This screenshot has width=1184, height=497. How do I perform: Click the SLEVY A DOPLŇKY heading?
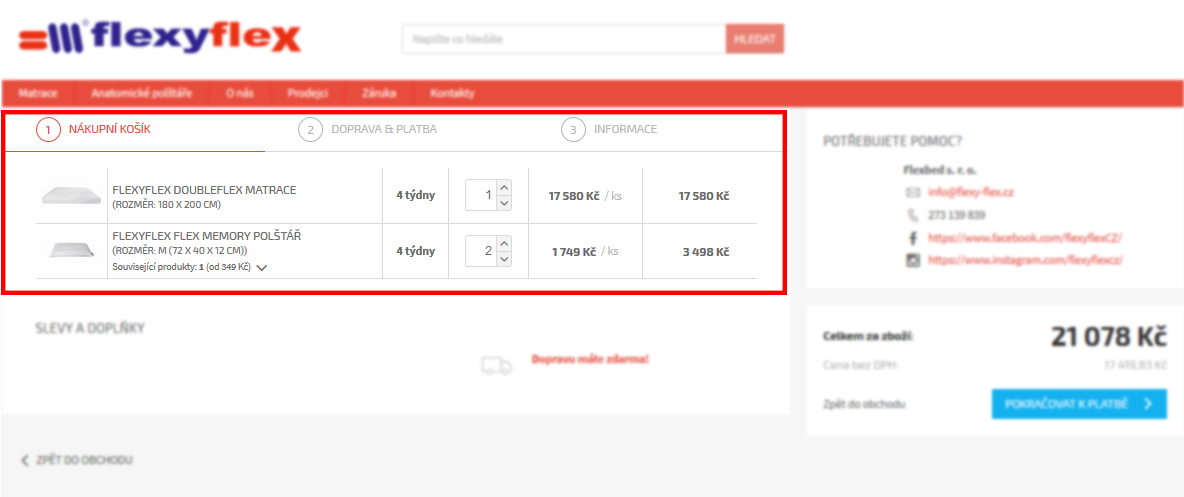point(90,328)
